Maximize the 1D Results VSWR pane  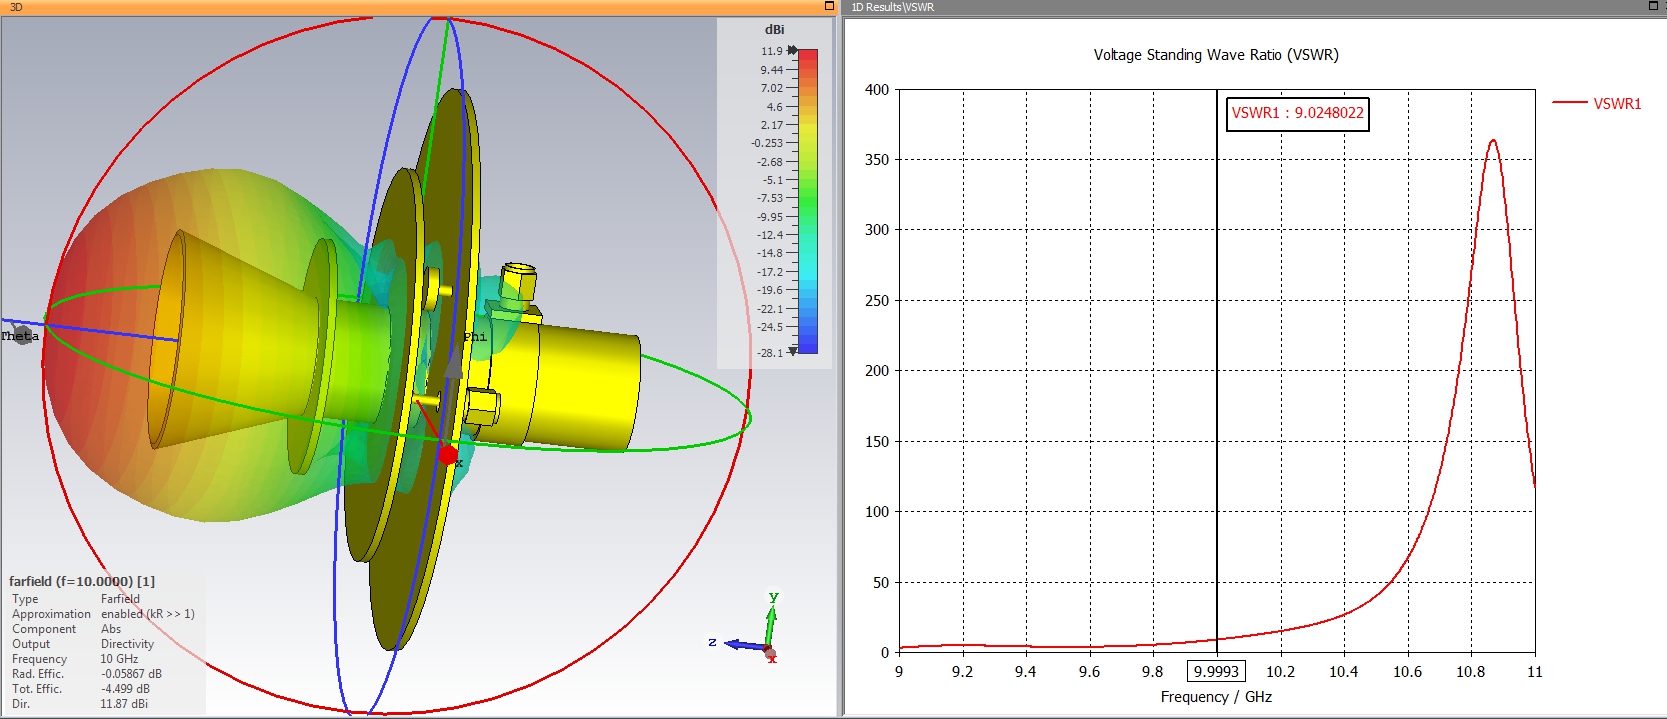coord(1653,6)
